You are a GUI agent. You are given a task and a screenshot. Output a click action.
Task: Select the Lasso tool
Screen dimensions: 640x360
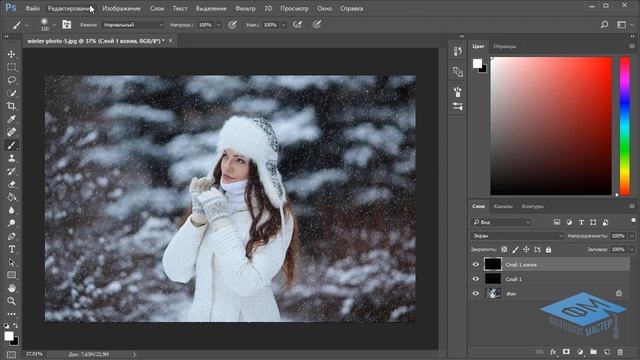tap(11, 80)
